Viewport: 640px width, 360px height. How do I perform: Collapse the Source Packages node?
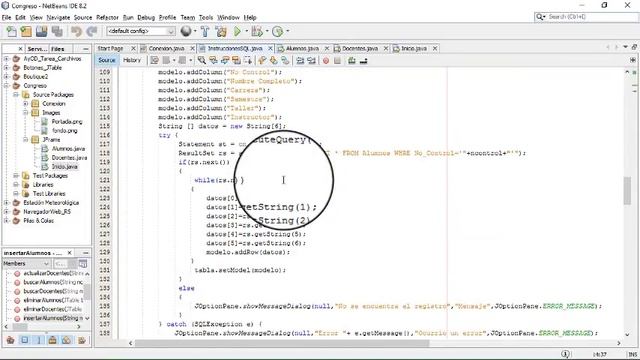16,95
